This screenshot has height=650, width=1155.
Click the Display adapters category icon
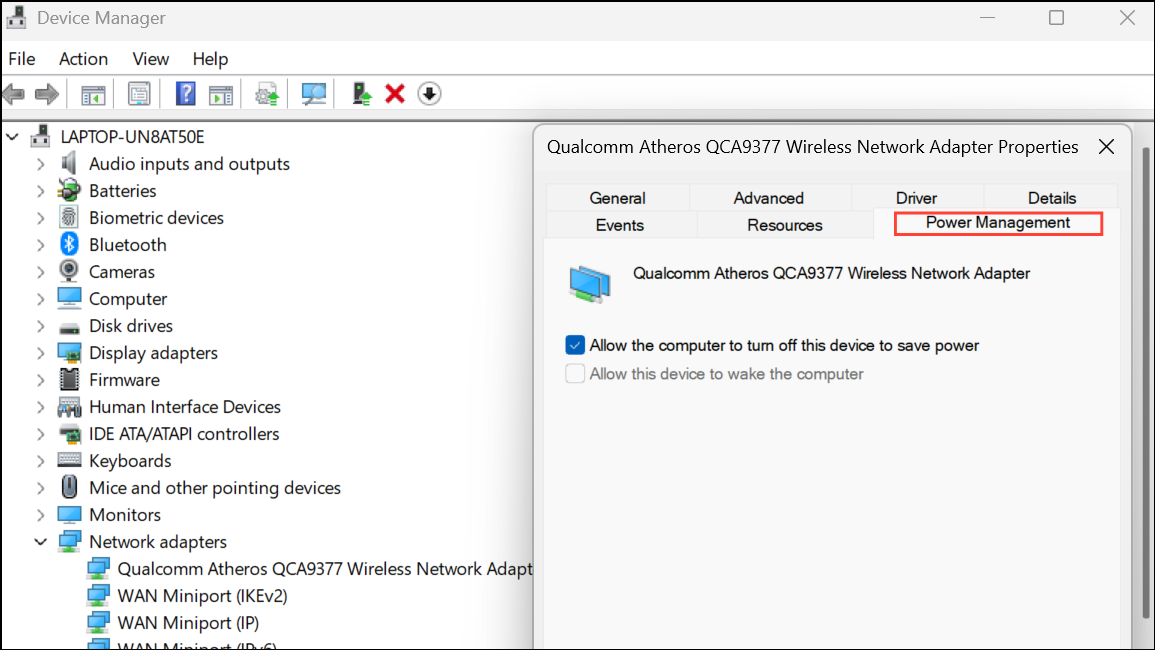(x=69, y=352)
